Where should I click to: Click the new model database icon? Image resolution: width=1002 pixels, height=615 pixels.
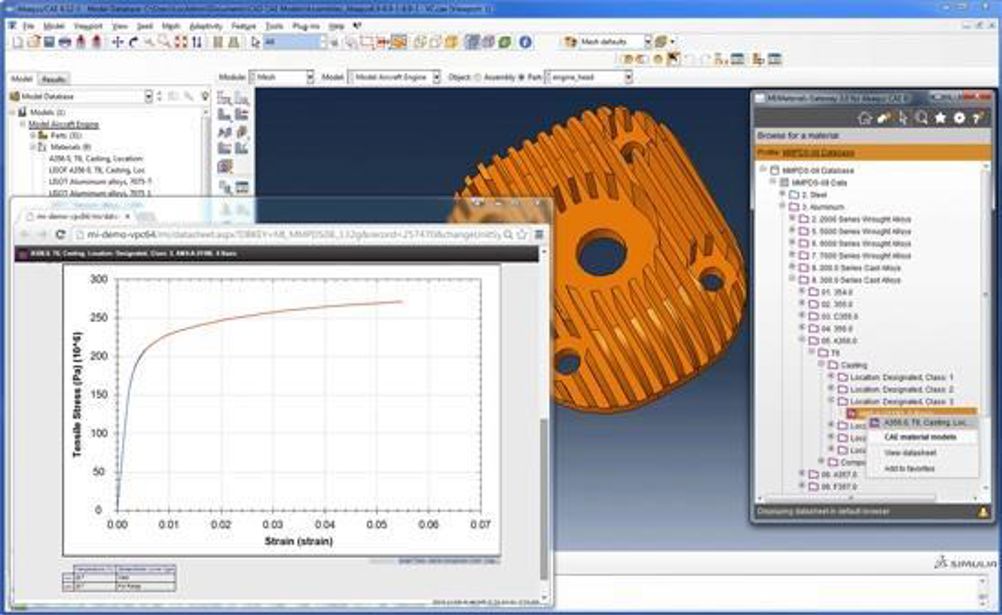click(18, 42)
